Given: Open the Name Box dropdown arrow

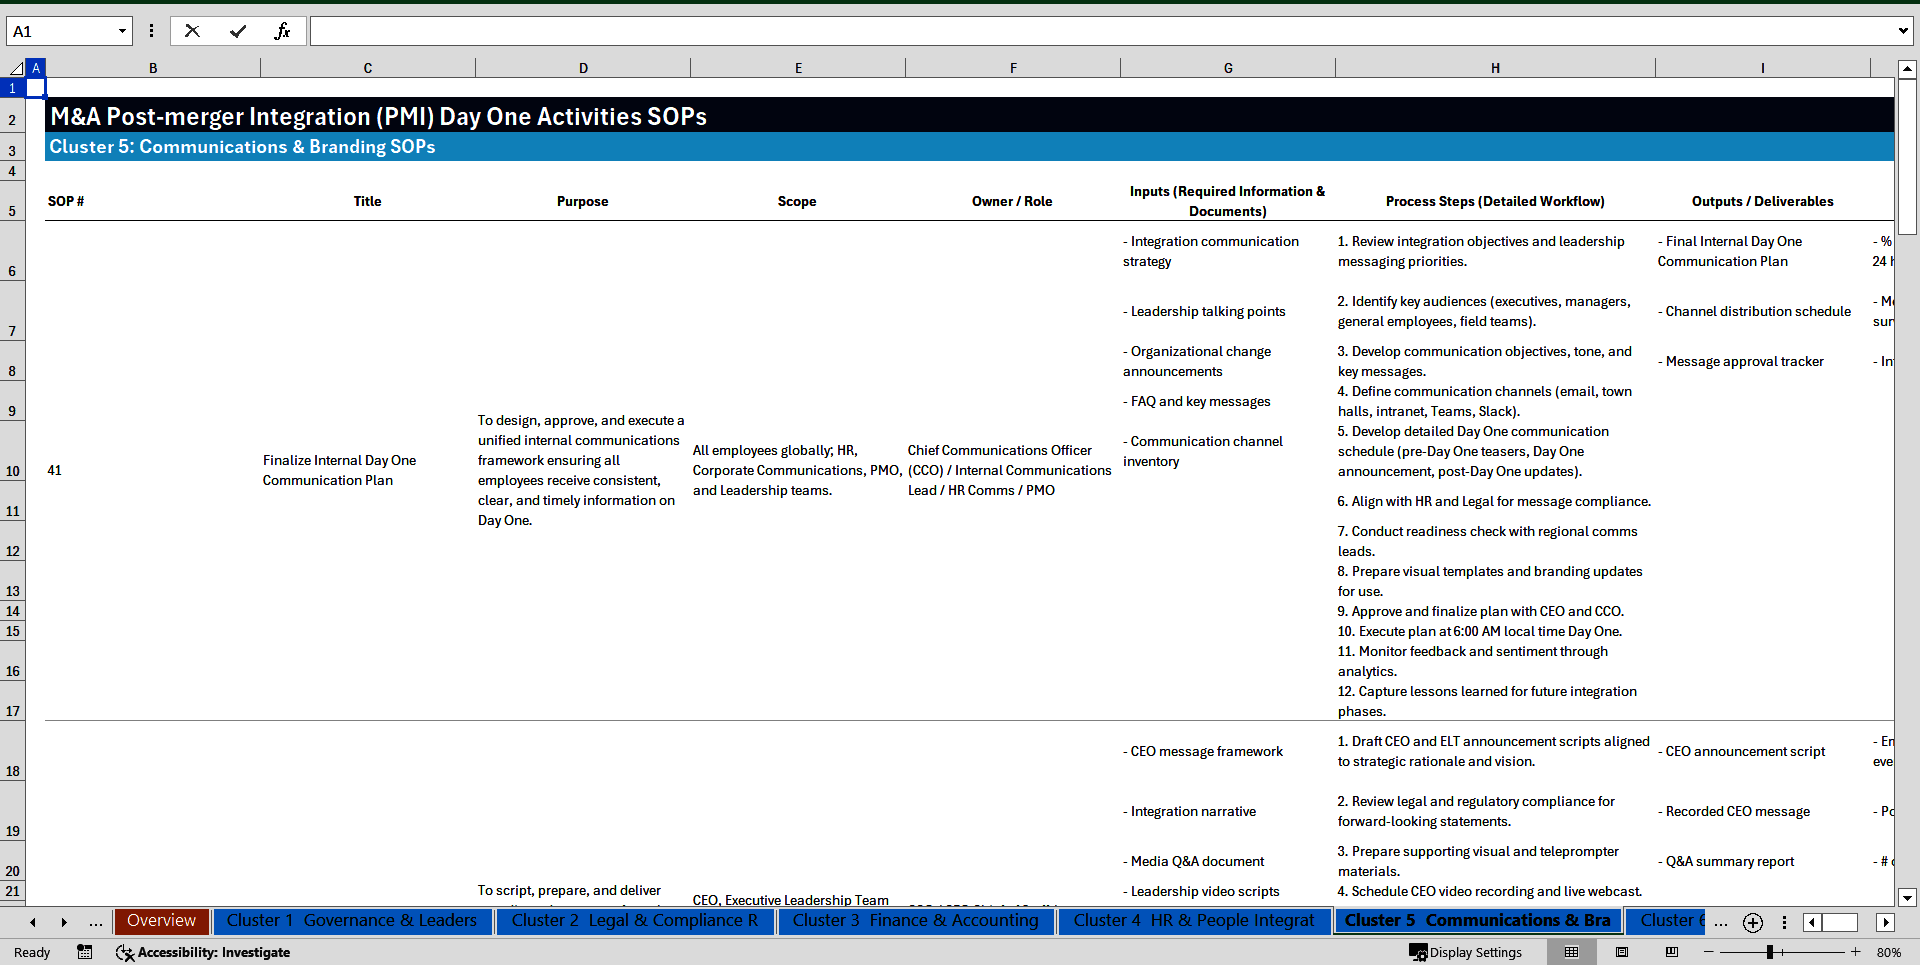Looking at the screenshot, I should [x=121, y=30].
